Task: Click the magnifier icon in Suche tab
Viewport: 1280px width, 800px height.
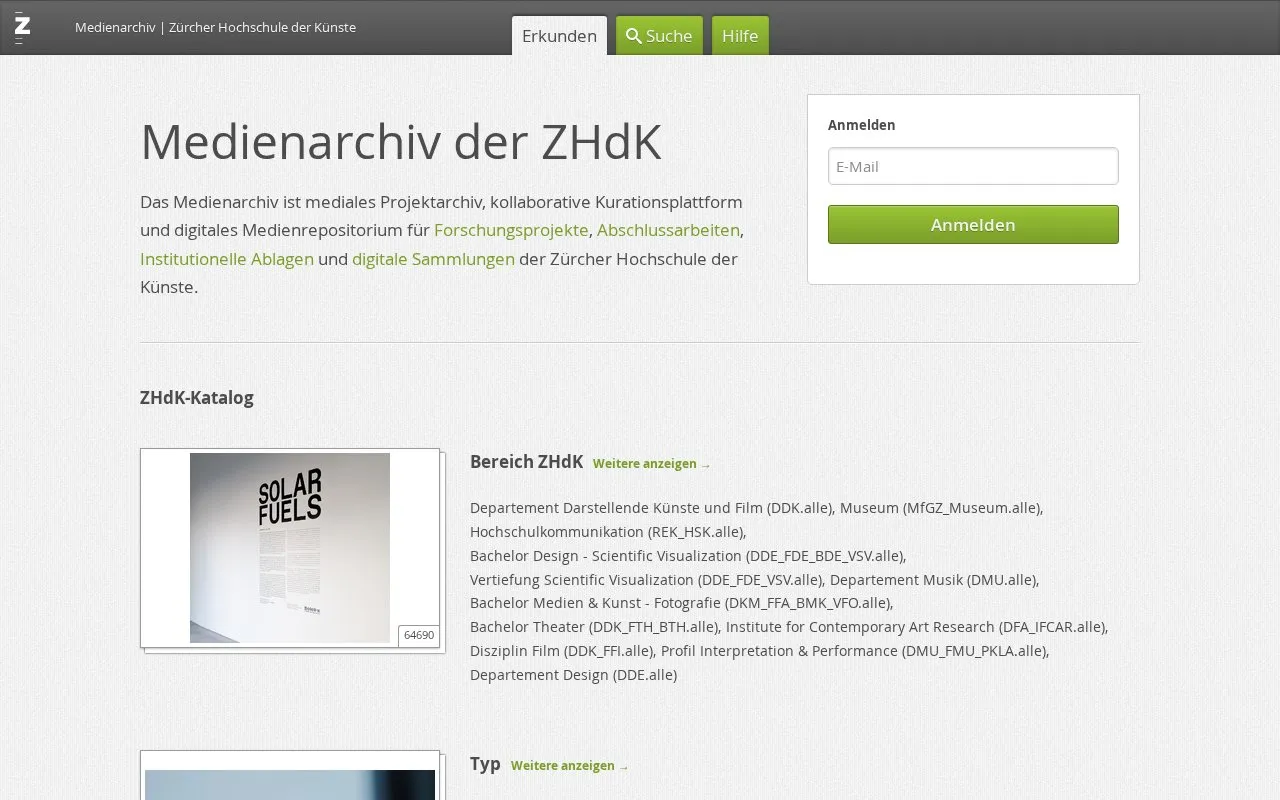Action: point(634,36)
